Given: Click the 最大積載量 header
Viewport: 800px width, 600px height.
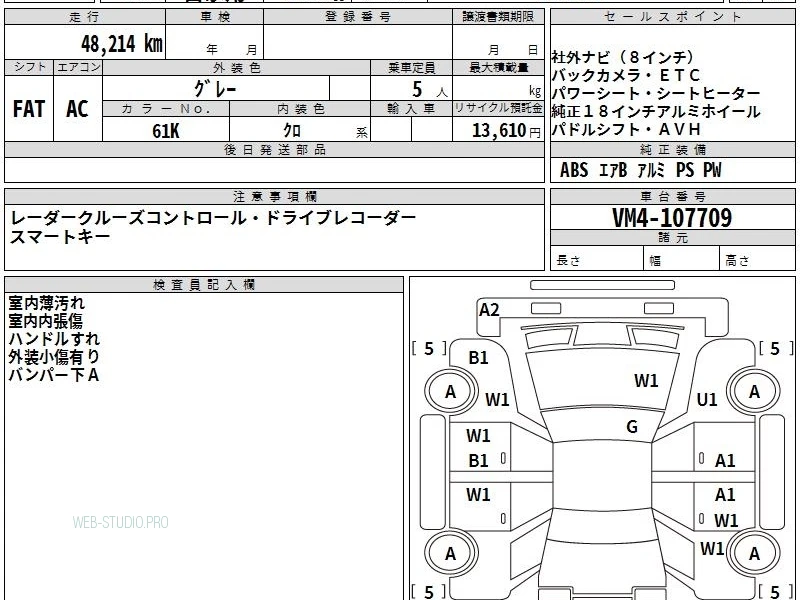Looking at the screenshot, I should pyautogui.click(x=498, y=68).
